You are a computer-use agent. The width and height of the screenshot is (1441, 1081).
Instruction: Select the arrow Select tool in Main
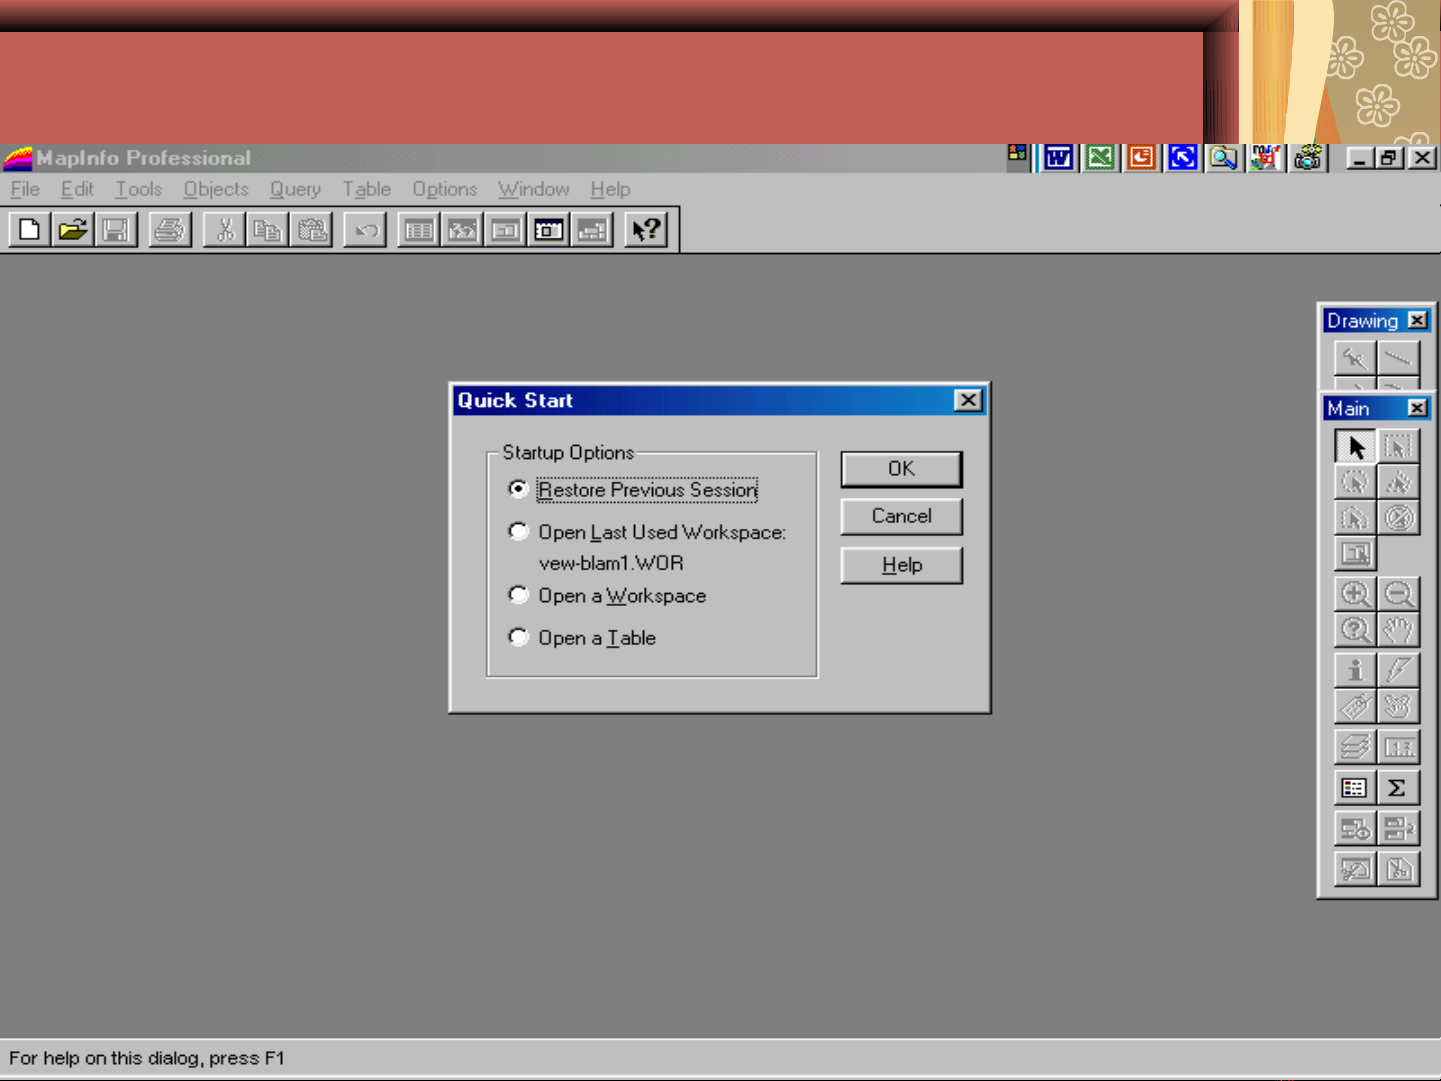pyautogui.click(x=1355, y=447)
